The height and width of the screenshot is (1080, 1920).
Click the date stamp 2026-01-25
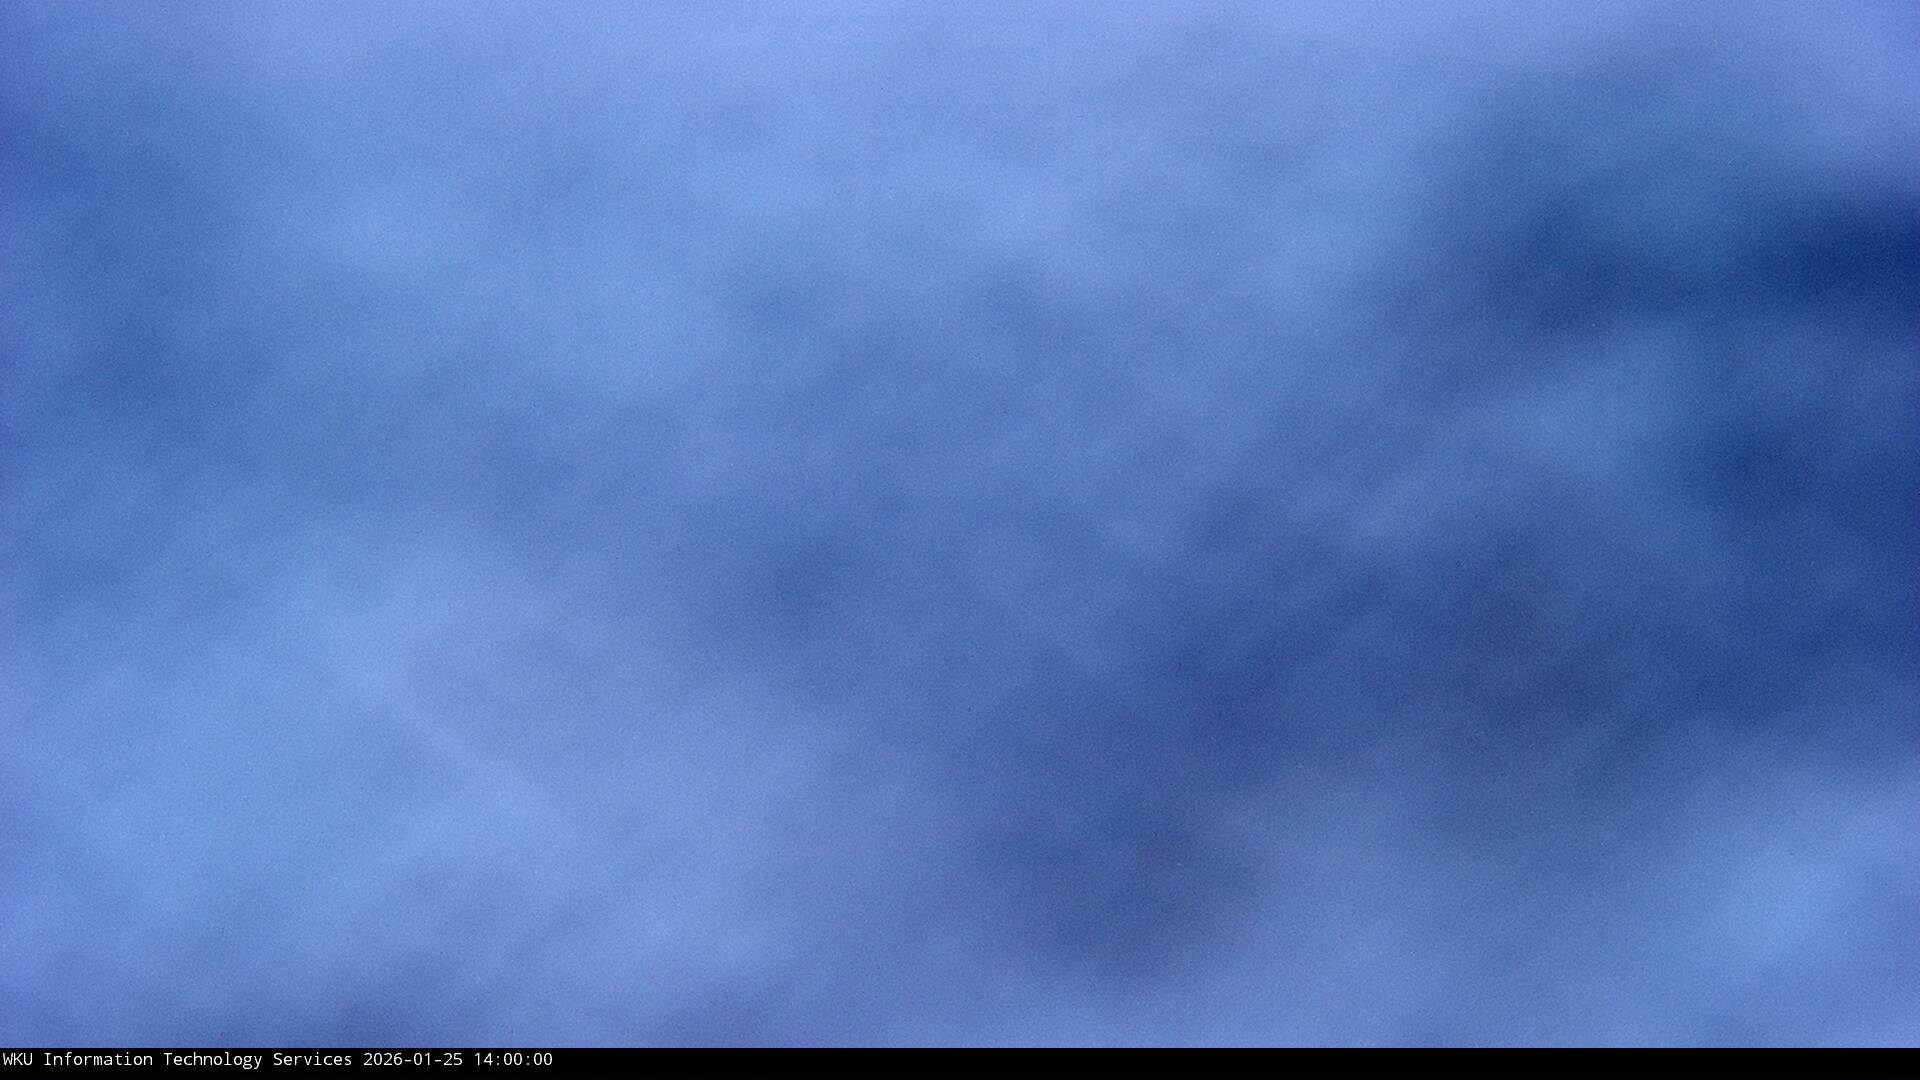coord(412,1059)
